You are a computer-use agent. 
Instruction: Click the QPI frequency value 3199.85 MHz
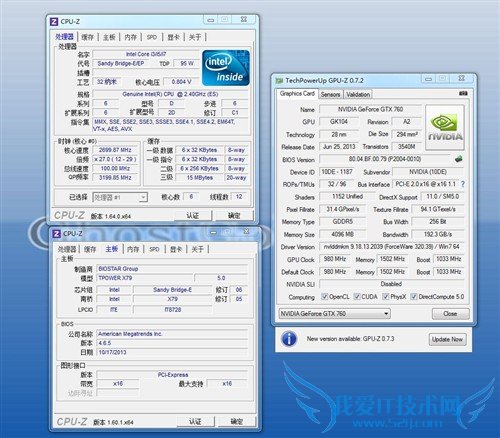[115, 178]
